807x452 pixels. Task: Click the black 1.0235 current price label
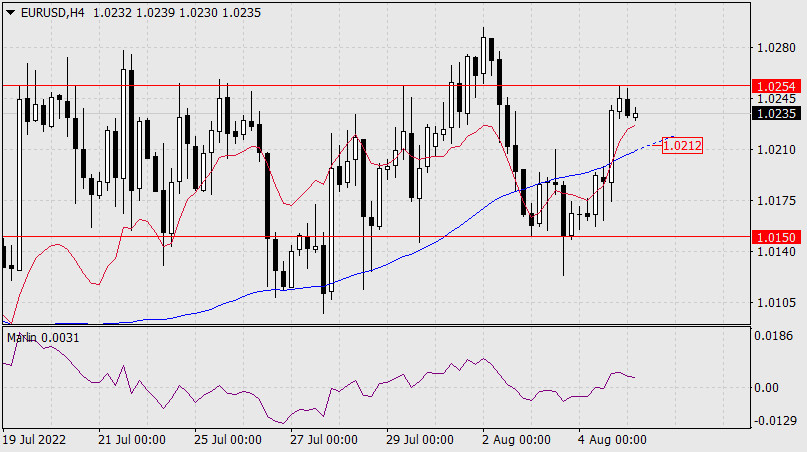pos(777,113)
